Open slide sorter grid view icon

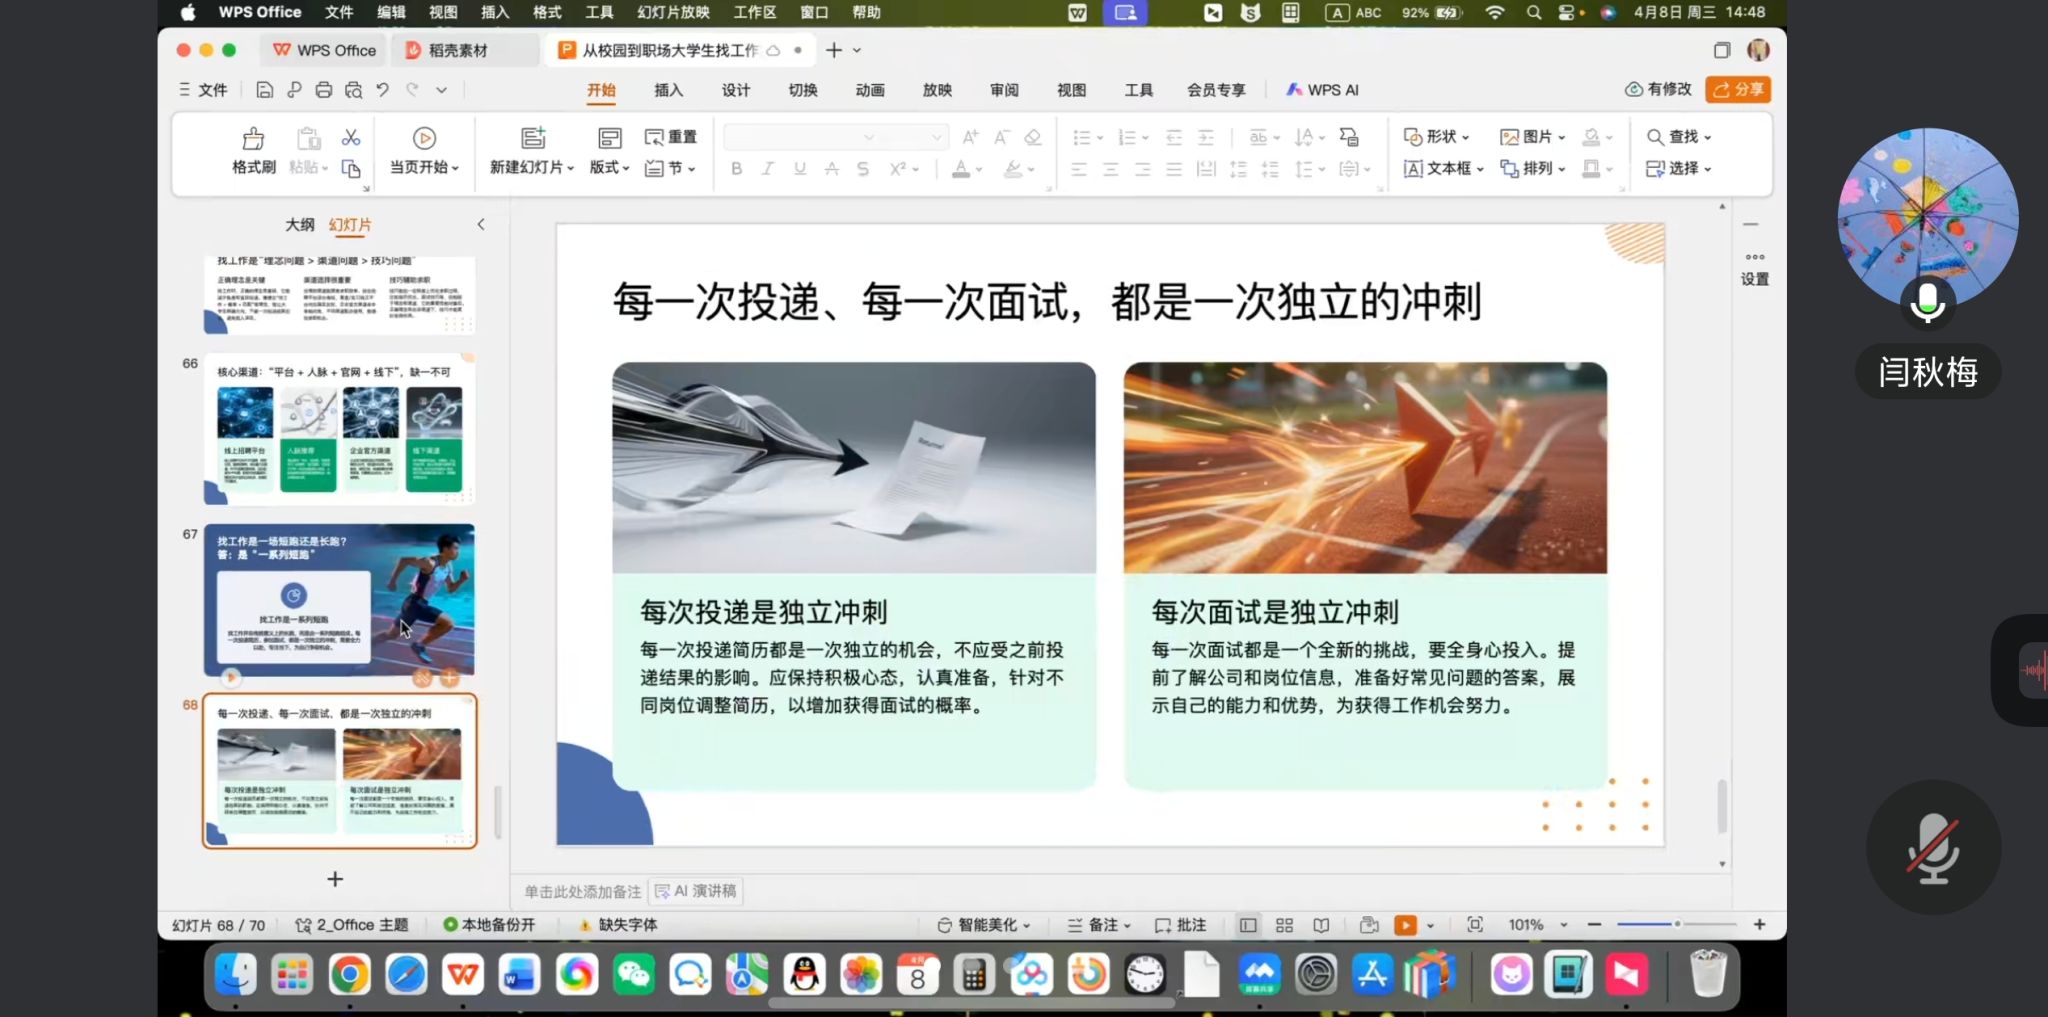(1285, 925)
